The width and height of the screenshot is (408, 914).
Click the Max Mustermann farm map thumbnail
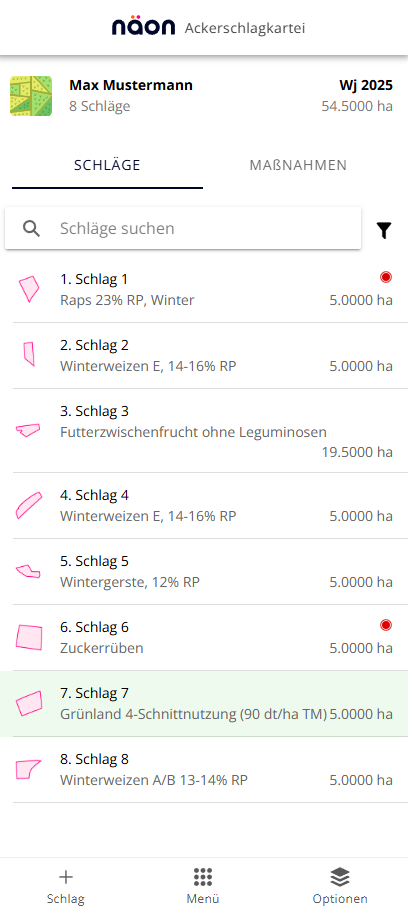click(31, 96)
